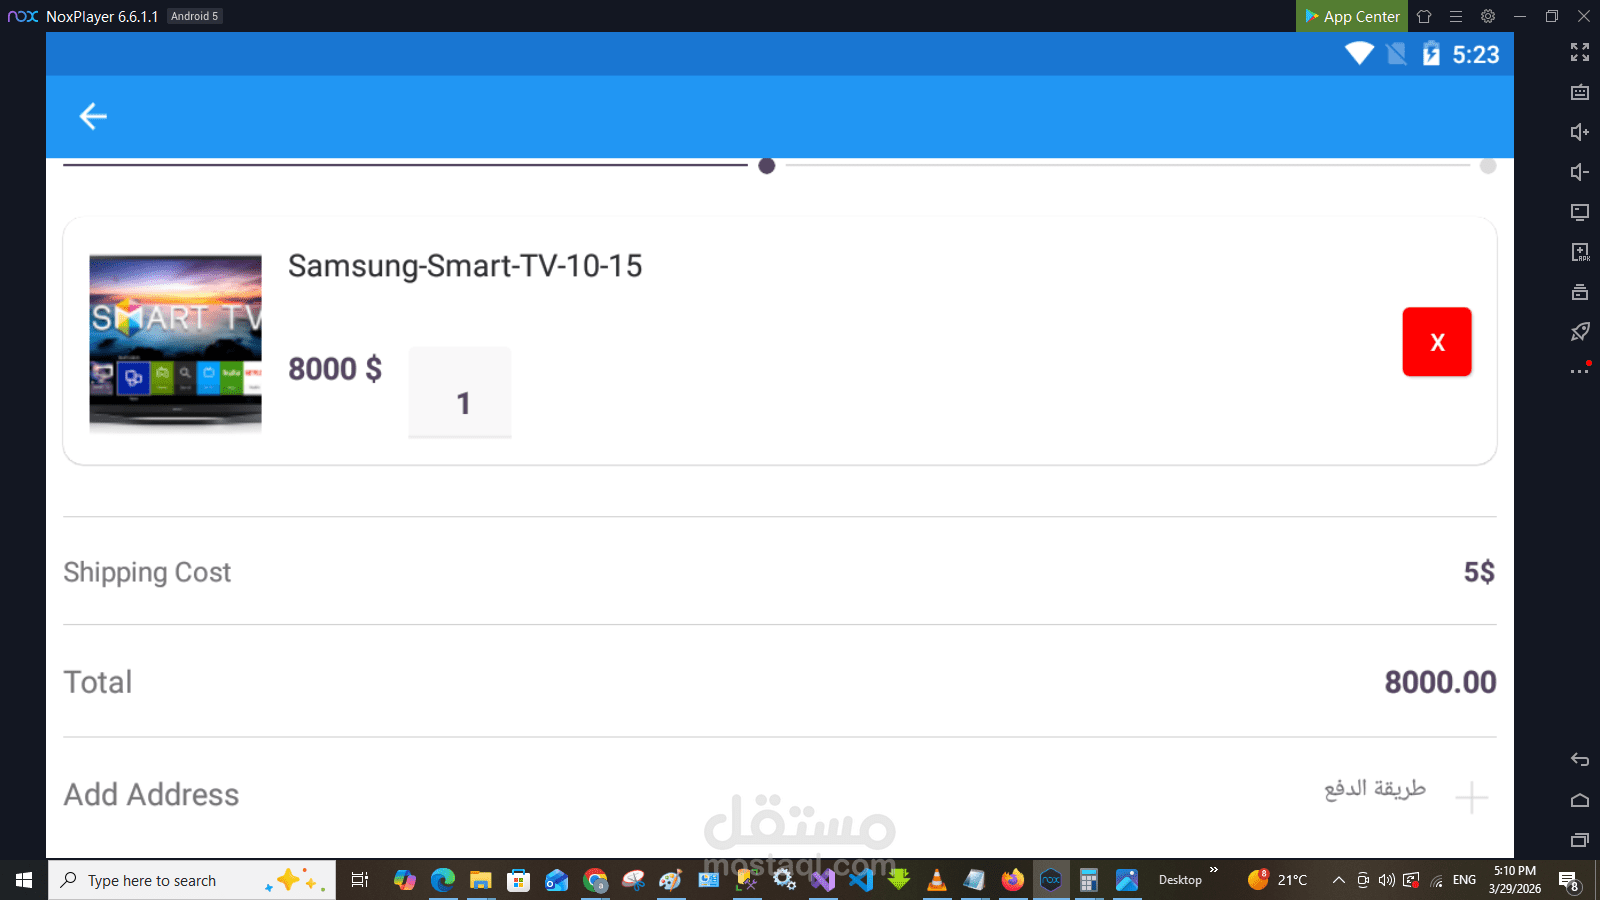Image resolution: width=1600 pixels, height=900 pixels.
Task: Open Visual Studio Code from the taskbar
Action: tap(861, 880)
